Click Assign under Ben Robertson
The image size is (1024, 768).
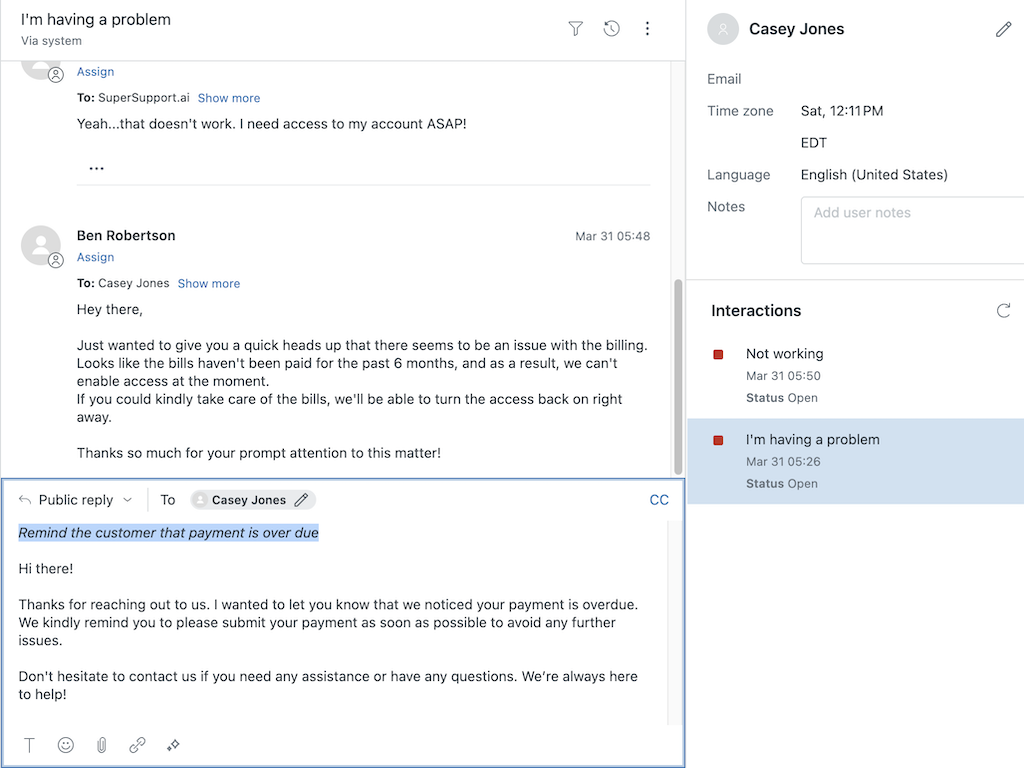point(95,257)
